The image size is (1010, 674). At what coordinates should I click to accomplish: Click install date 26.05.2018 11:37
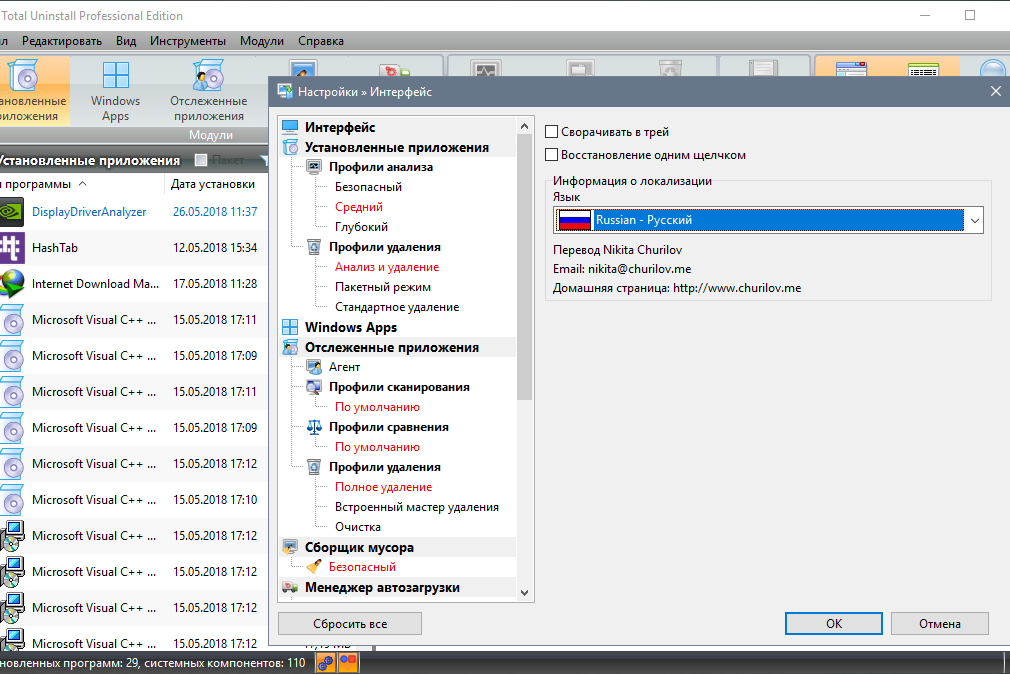(214, 212)
